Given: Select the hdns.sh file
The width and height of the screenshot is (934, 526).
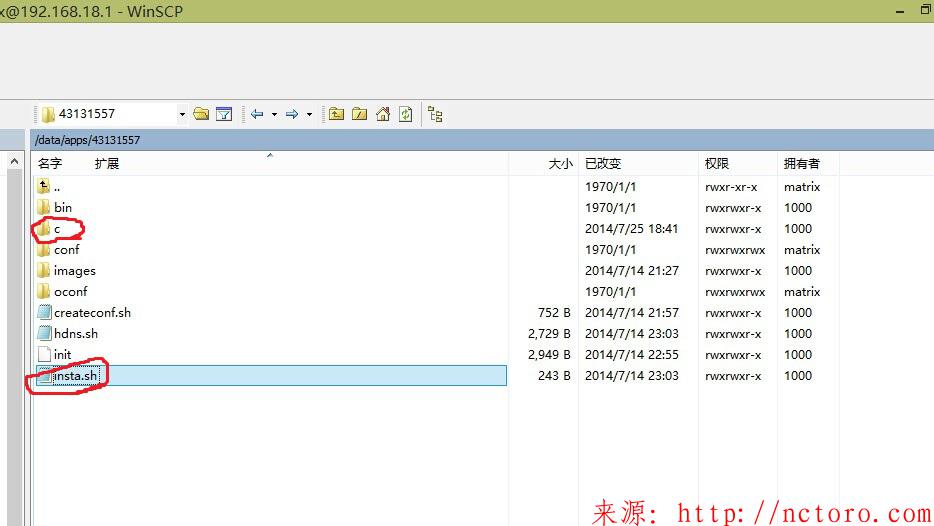Looking at the screenshot, I should coord(76,334).
